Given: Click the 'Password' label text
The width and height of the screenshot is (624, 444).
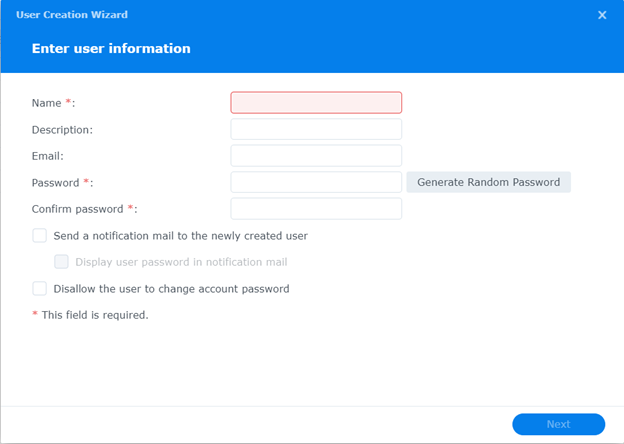Looking at the screenshot, I should coord(56,183).
